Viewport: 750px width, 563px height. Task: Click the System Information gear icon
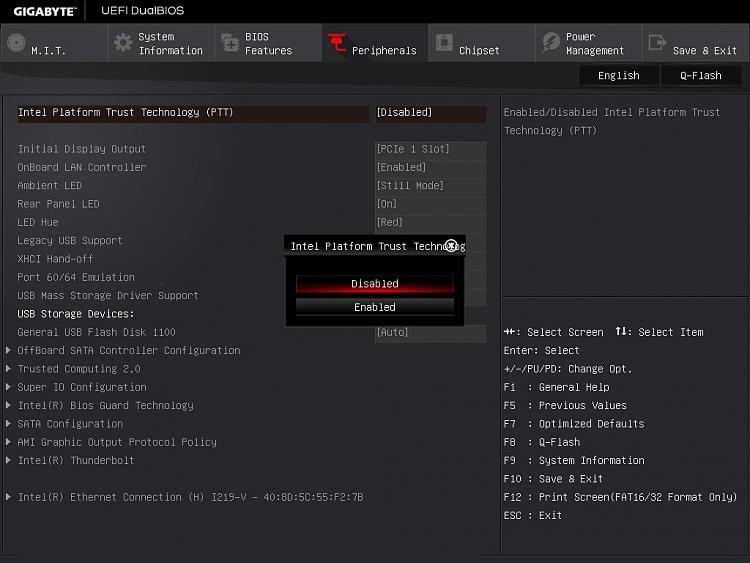123,43
